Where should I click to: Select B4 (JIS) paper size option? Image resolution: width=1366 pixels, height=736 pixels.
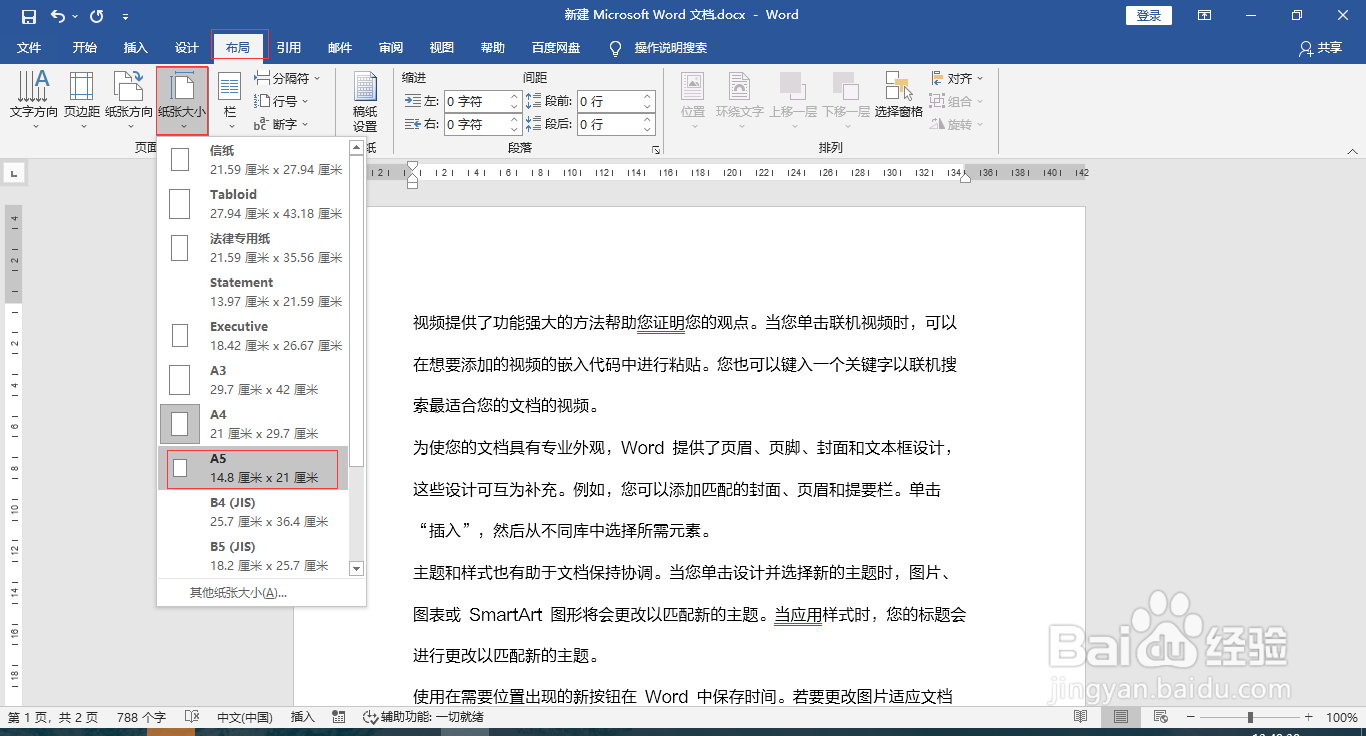254,512
